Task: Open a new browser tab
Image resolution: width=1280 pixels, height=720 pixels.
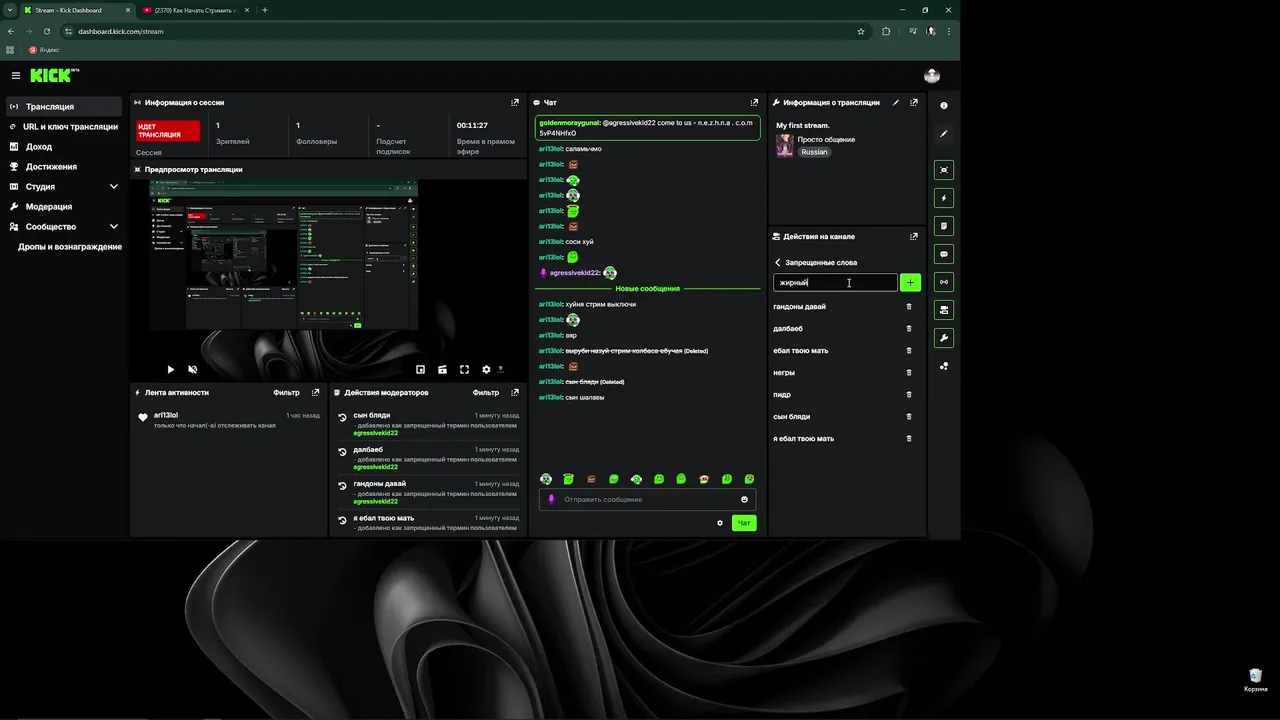Action: (x=265, y=10)
